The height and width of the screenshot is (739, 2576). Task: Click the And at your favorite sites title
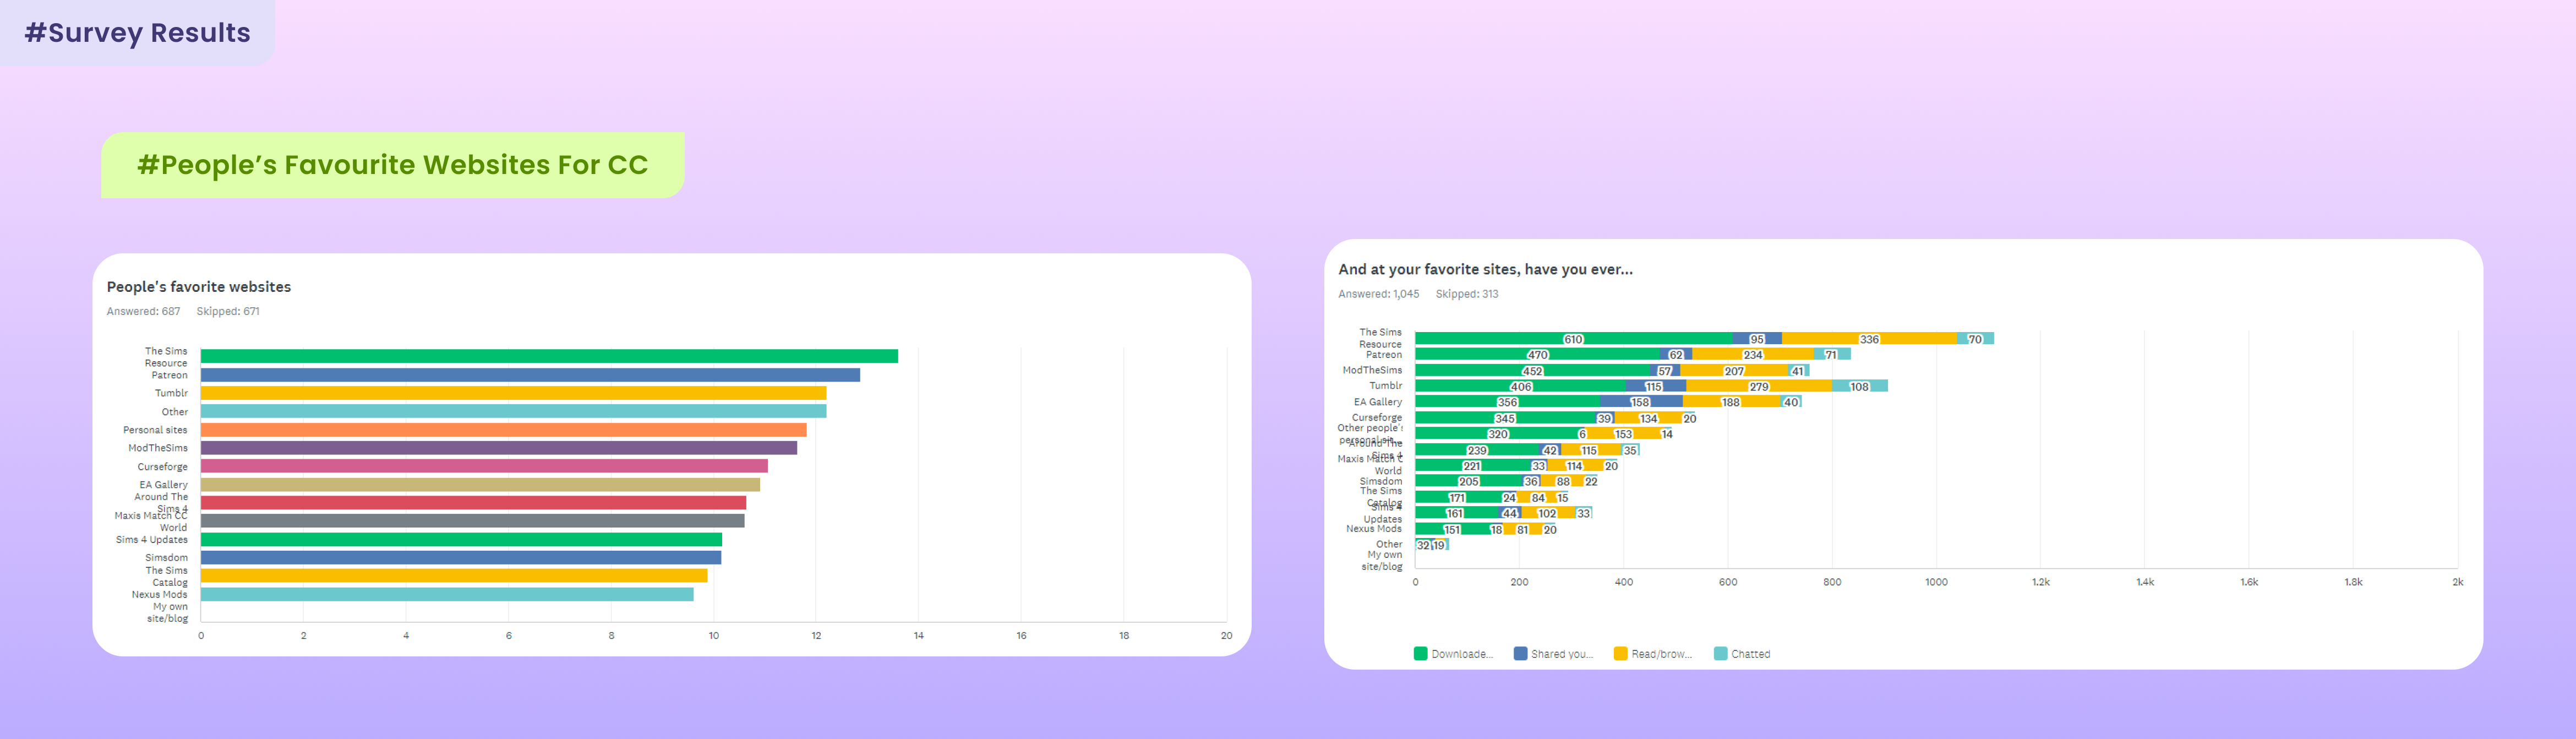coord(1485,269)
